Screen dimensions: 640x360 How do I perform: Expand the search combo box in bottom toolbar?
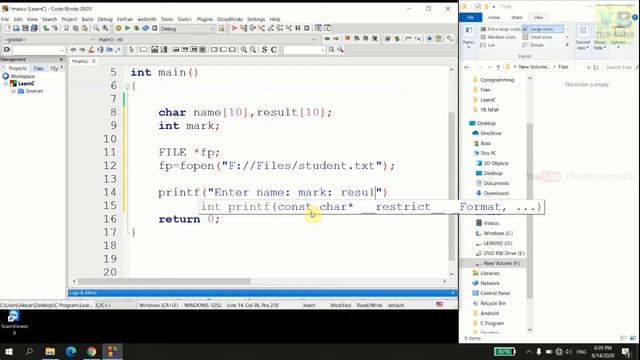click(x=61, y=50)
